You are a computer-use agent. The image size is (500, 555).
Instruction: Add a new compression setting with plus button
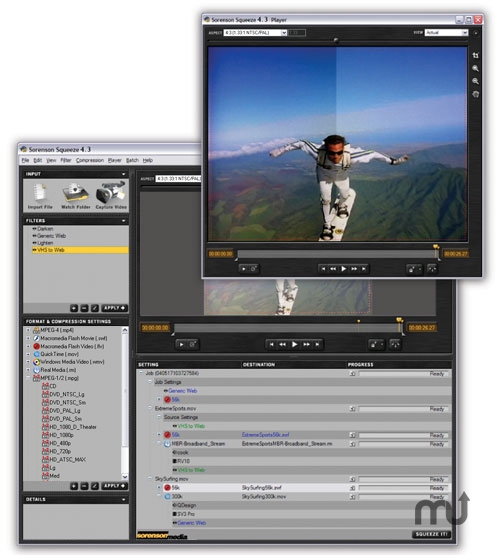(74, 486)
